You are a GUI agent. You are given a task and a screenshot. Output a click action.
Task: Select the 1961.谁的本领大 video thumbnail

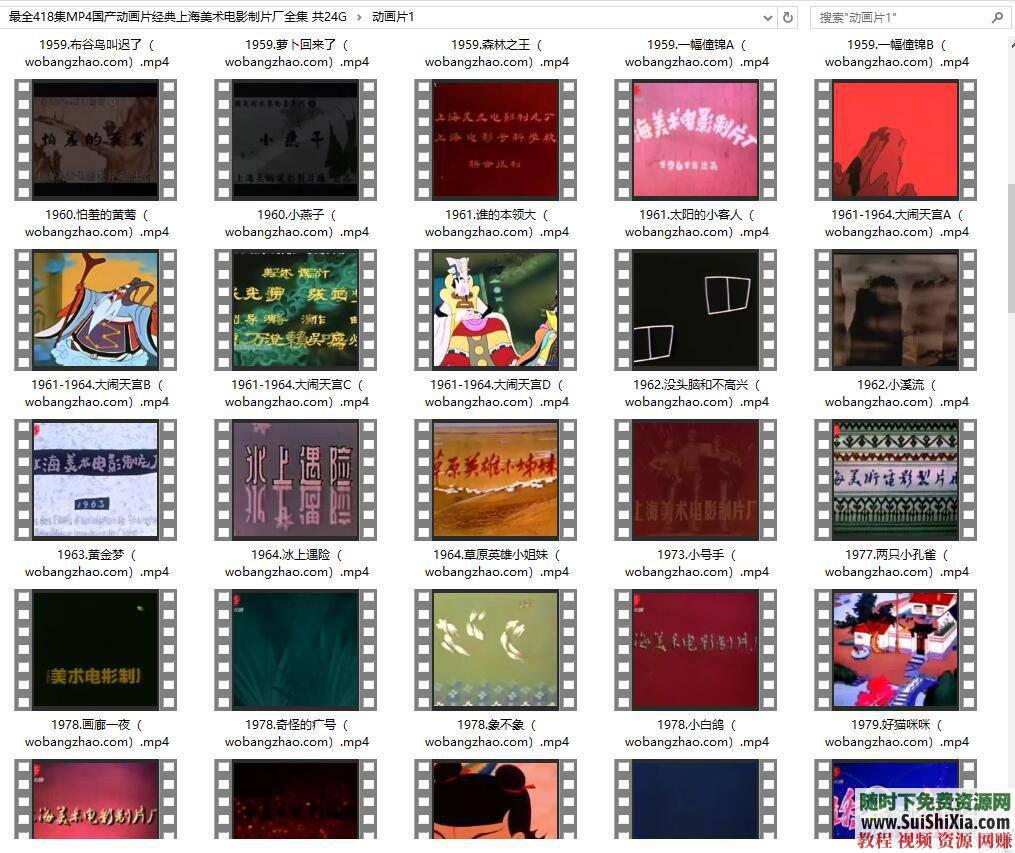(495, 140)
